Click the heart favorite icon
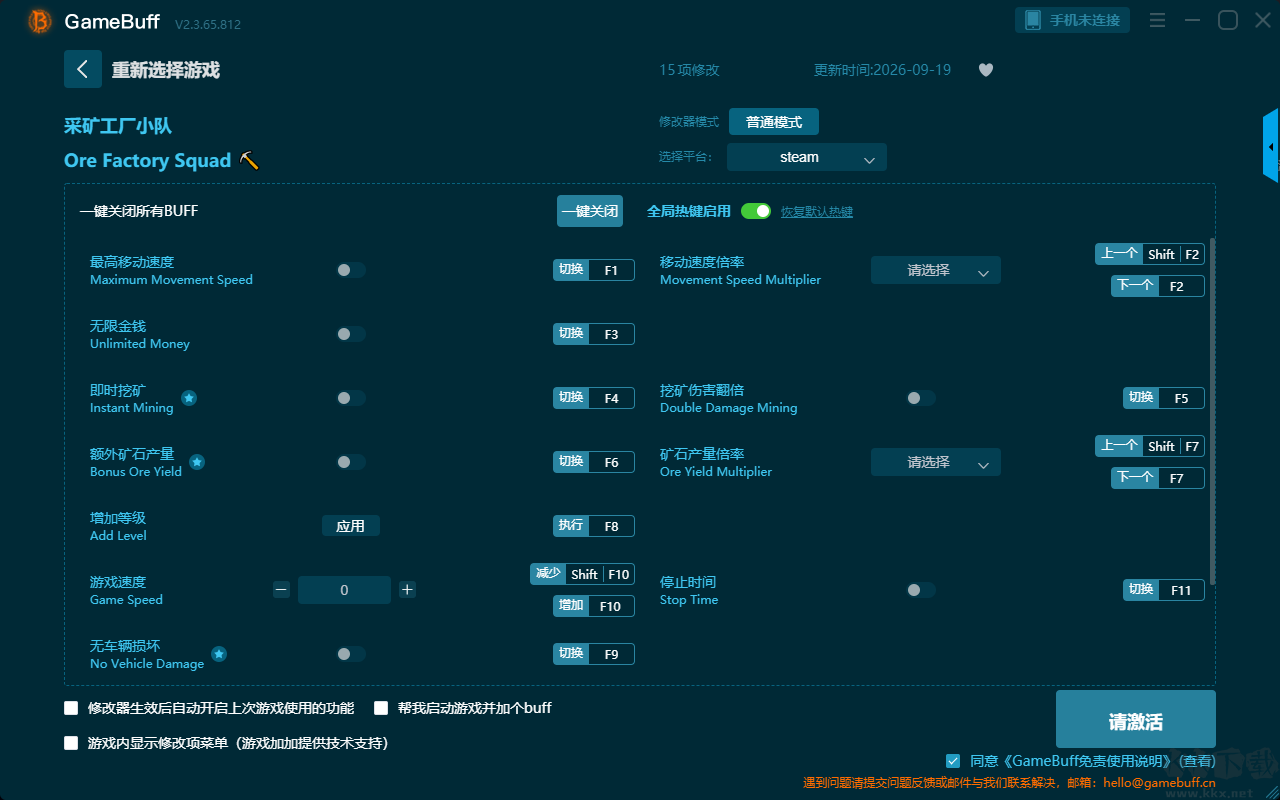Viewport: 1280px width, 800px height. point(986,70)
